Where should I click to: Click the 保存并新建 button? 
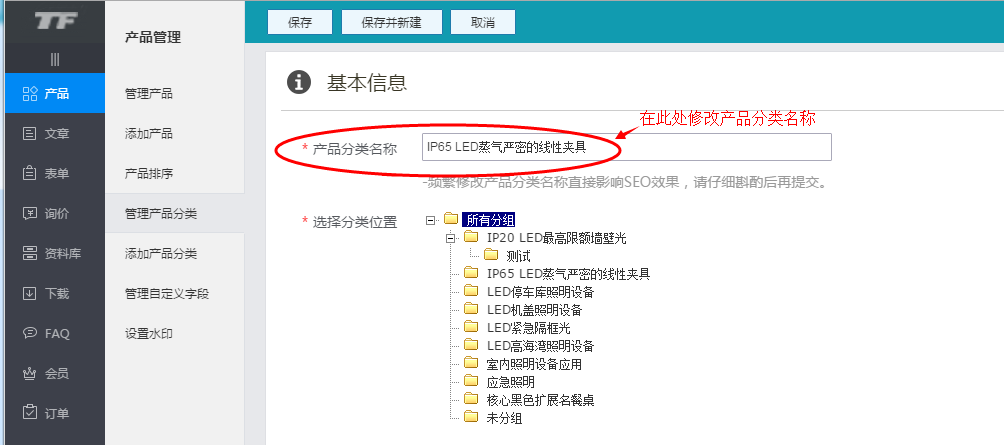pos(392,22)
